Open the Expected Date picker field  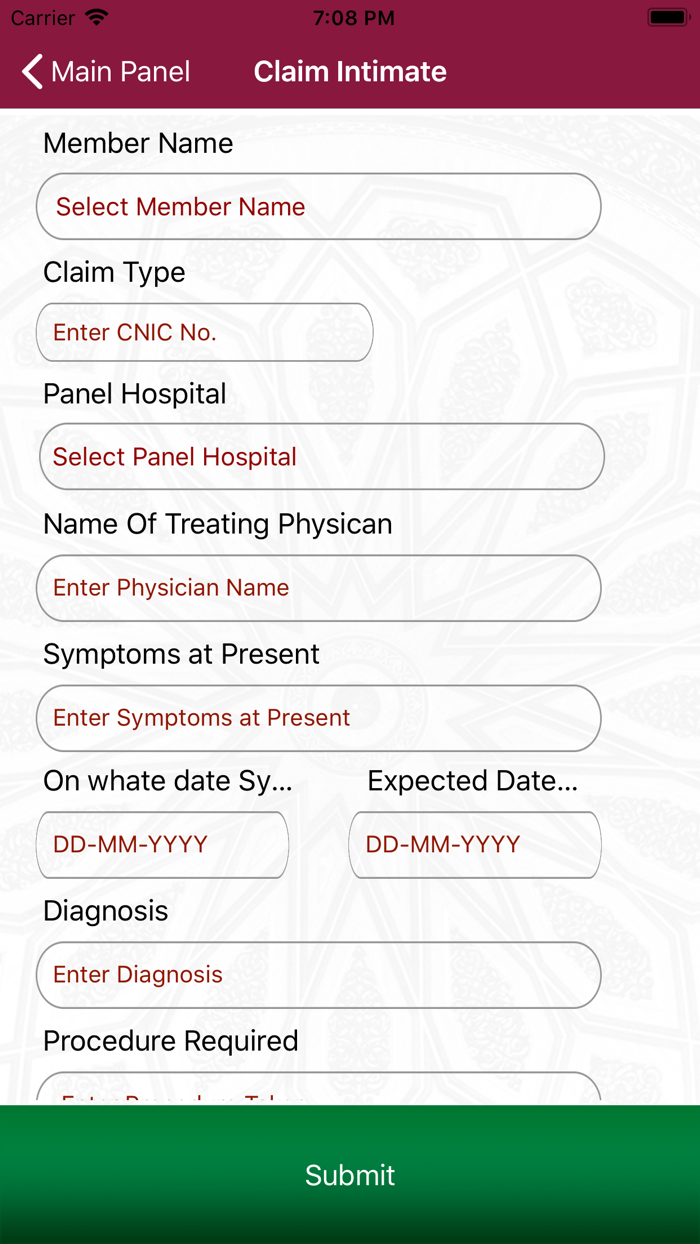point(475,845)
